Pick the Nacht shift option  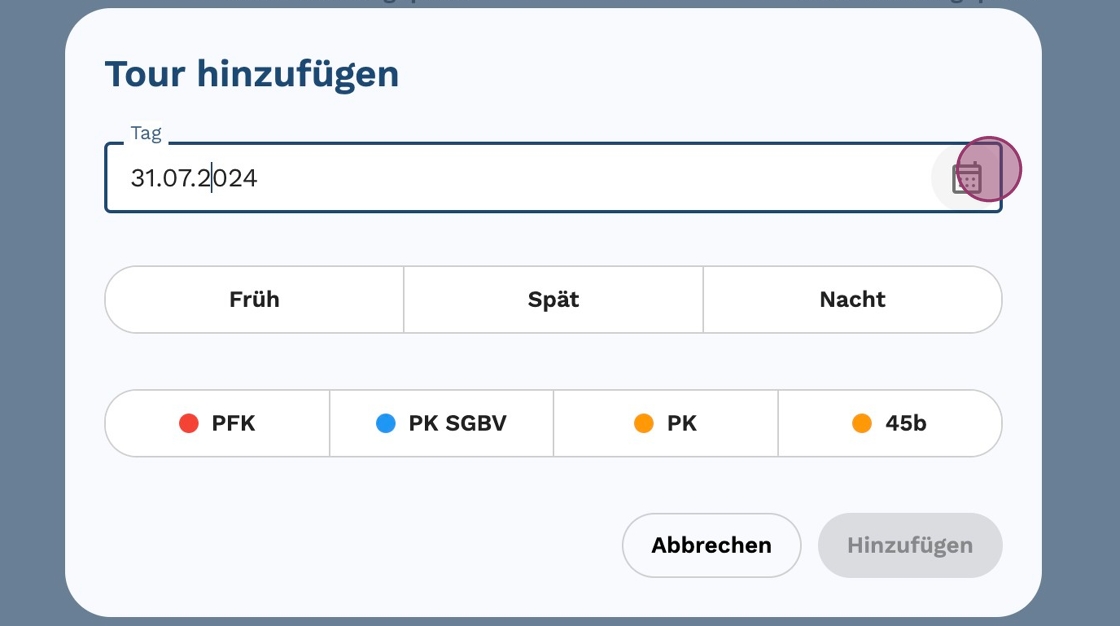(852, 299)
